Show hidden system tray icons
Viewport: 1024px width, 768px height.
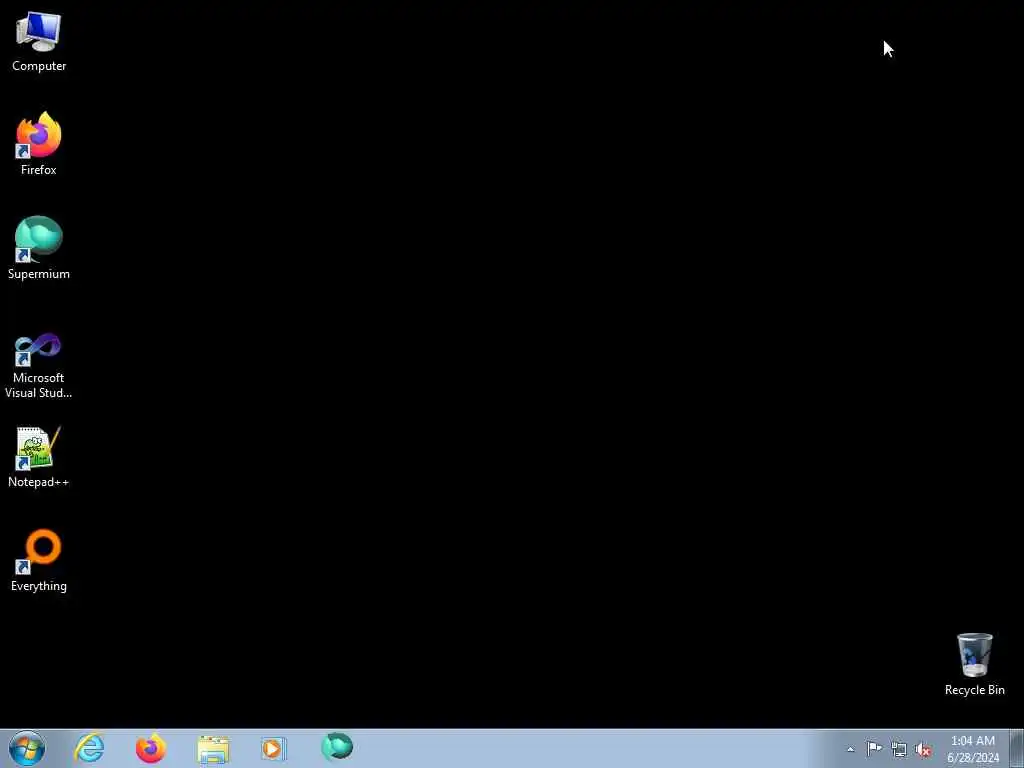pyautogui.click(x=850, y=749)
